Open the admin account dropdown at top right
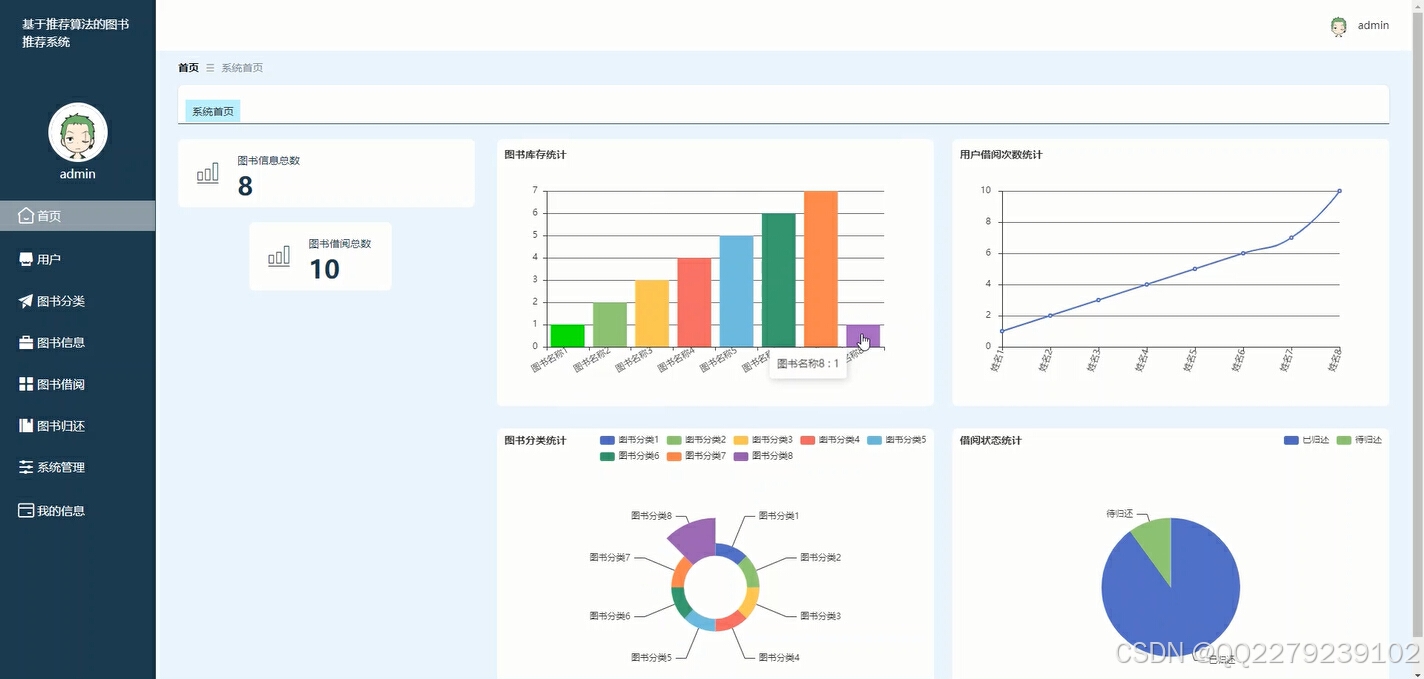This screenshot has width=1424, height=679. [x=1360, y=25]
